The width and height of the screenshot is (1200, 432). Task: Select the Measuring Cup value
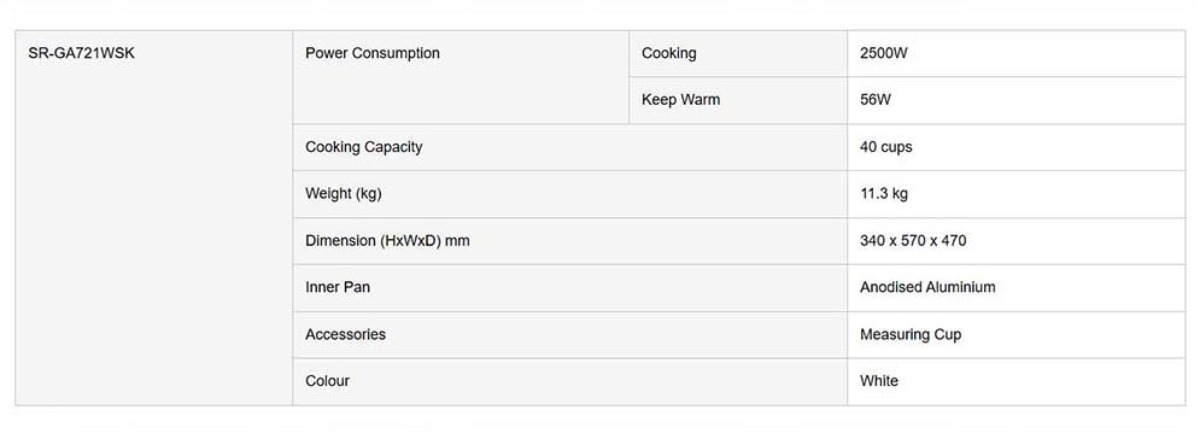coord(911,335)
